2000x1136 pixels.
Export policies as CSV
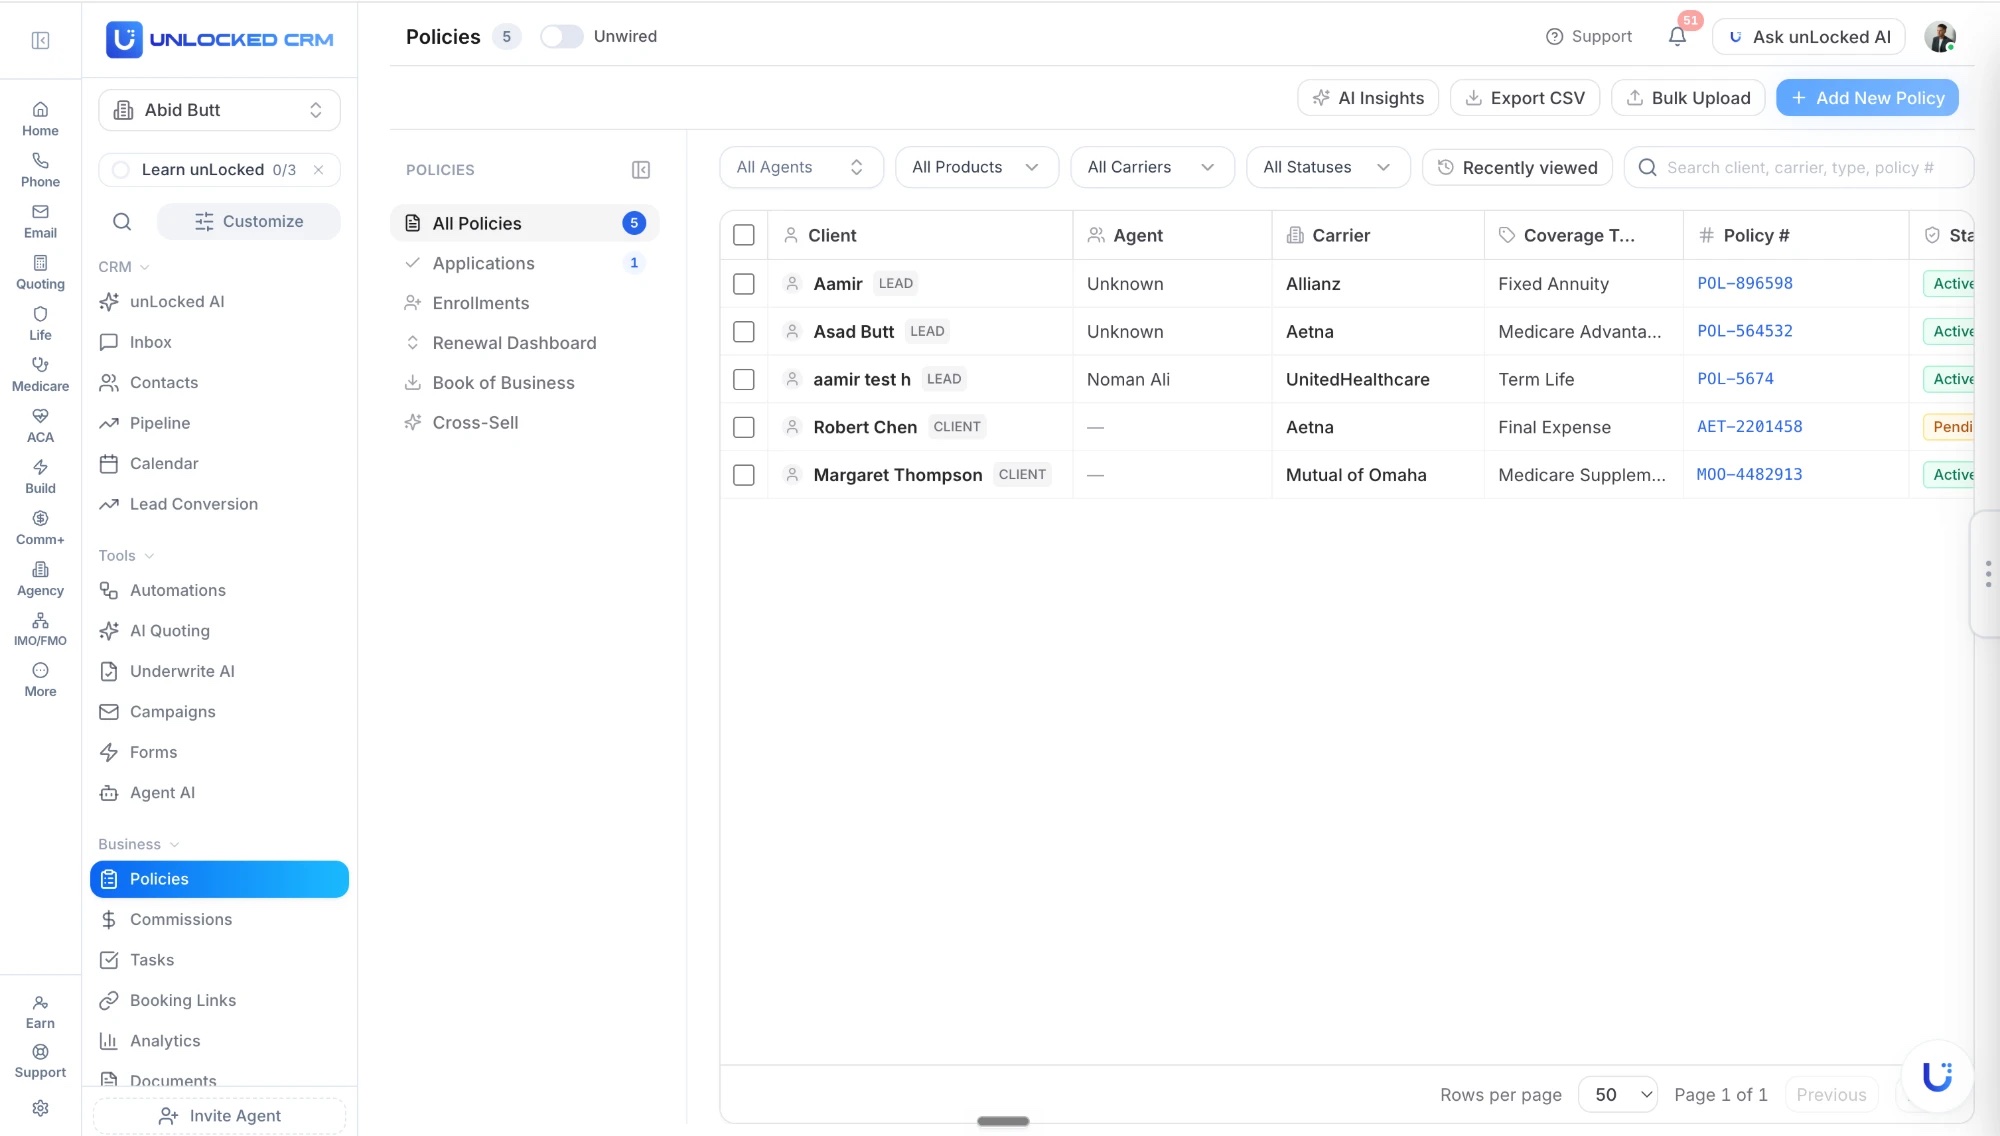1524,98
